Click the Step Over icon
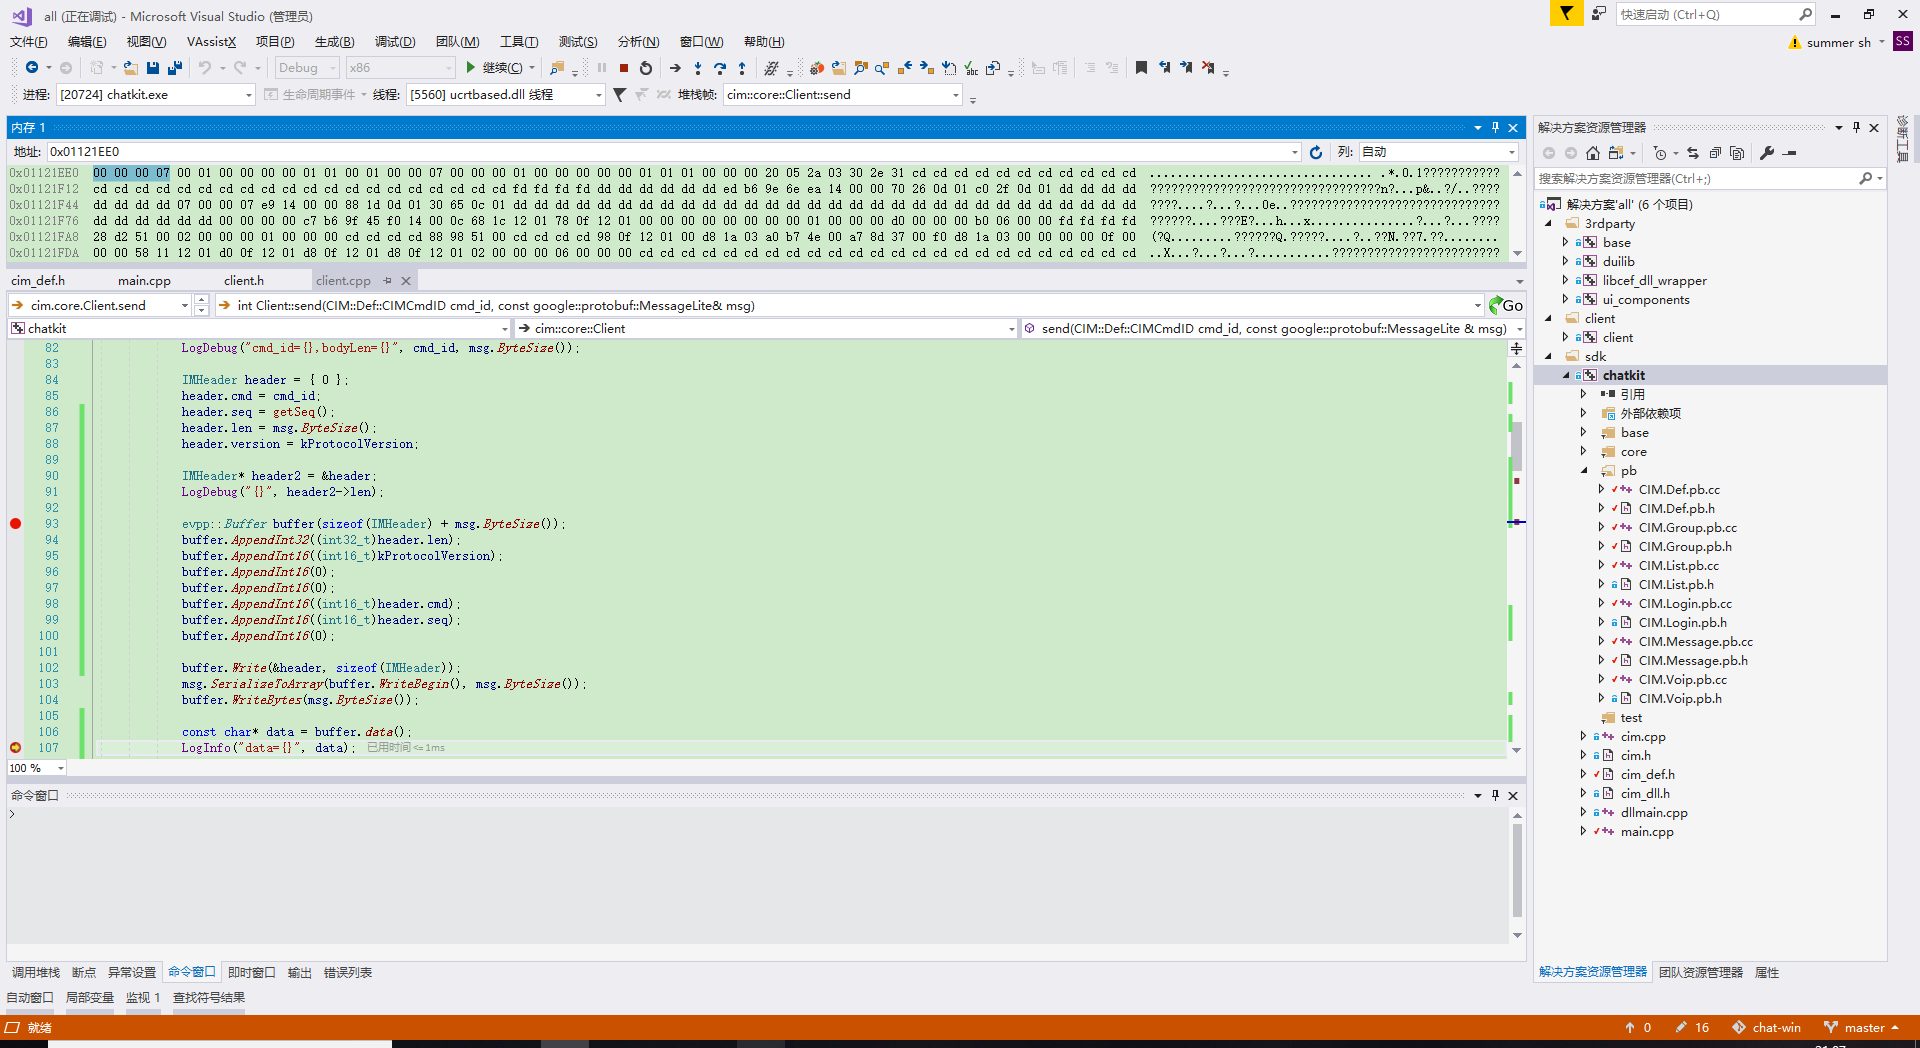This screenshot has width=1920, height=1048. click(x=720, y=68)
